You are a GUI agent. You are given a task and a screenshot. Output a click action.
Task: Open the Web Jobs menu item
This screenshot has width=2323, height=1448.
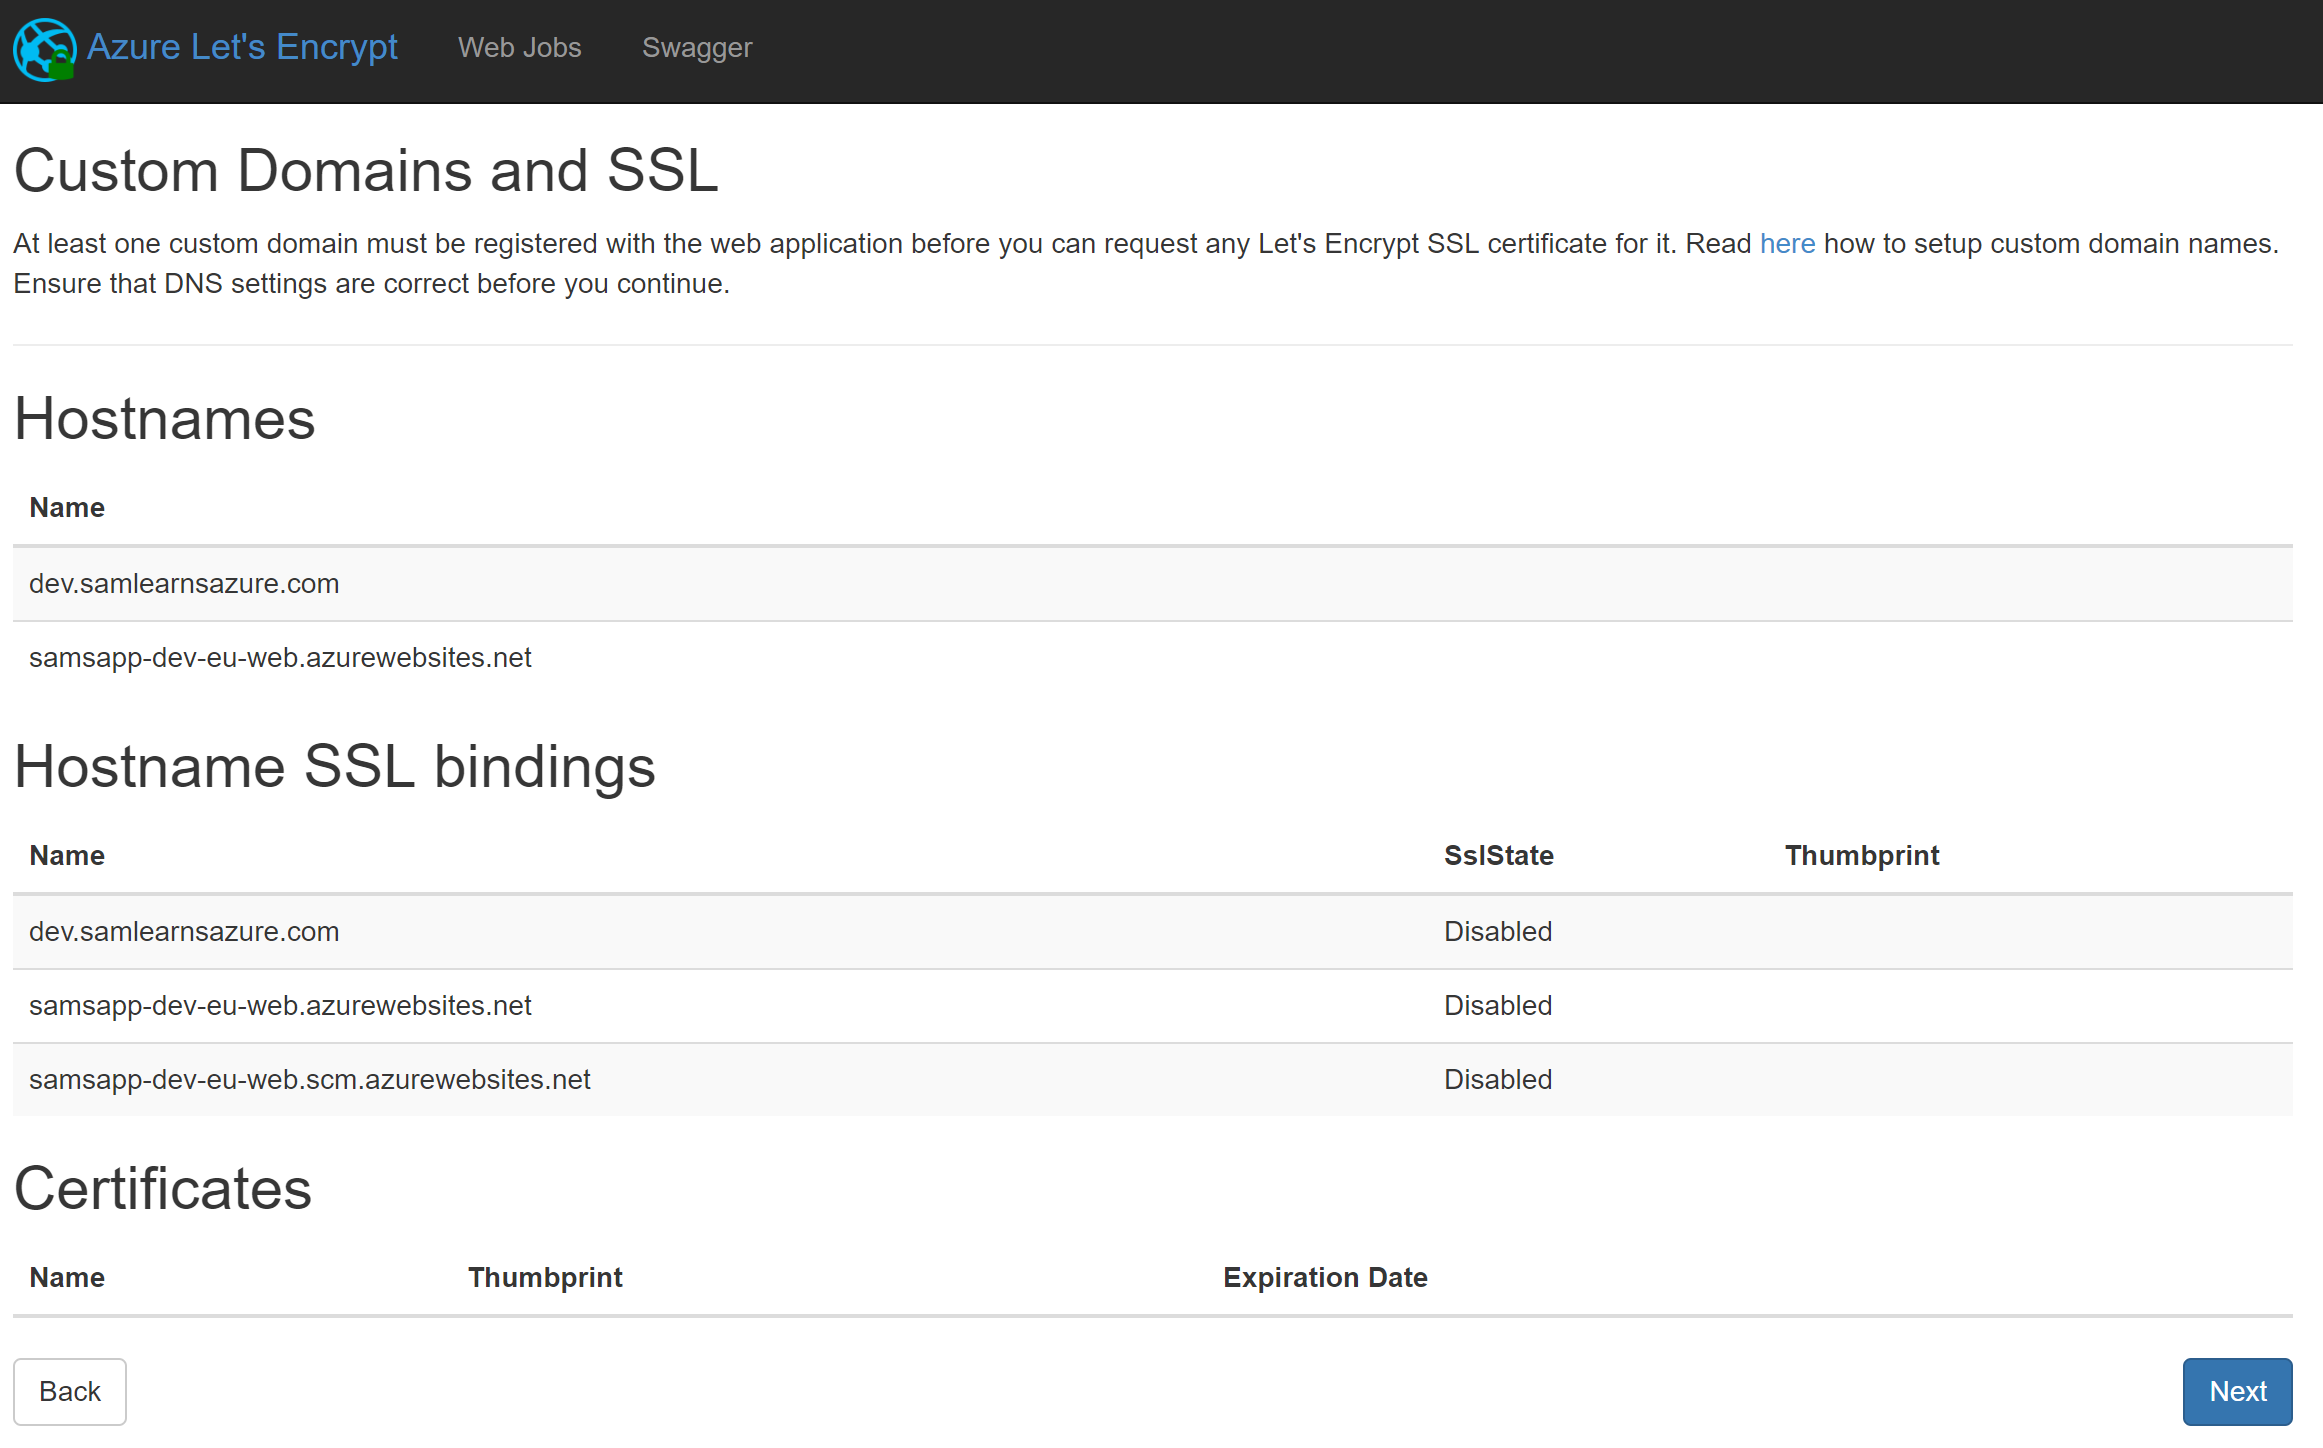click(519, 47)
